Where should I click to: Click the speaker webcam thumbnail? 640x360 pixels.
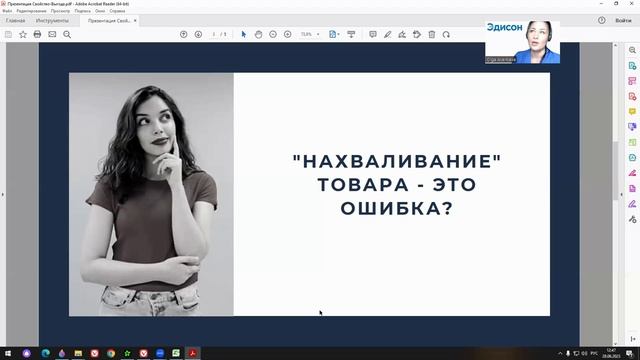pos(522,42)
